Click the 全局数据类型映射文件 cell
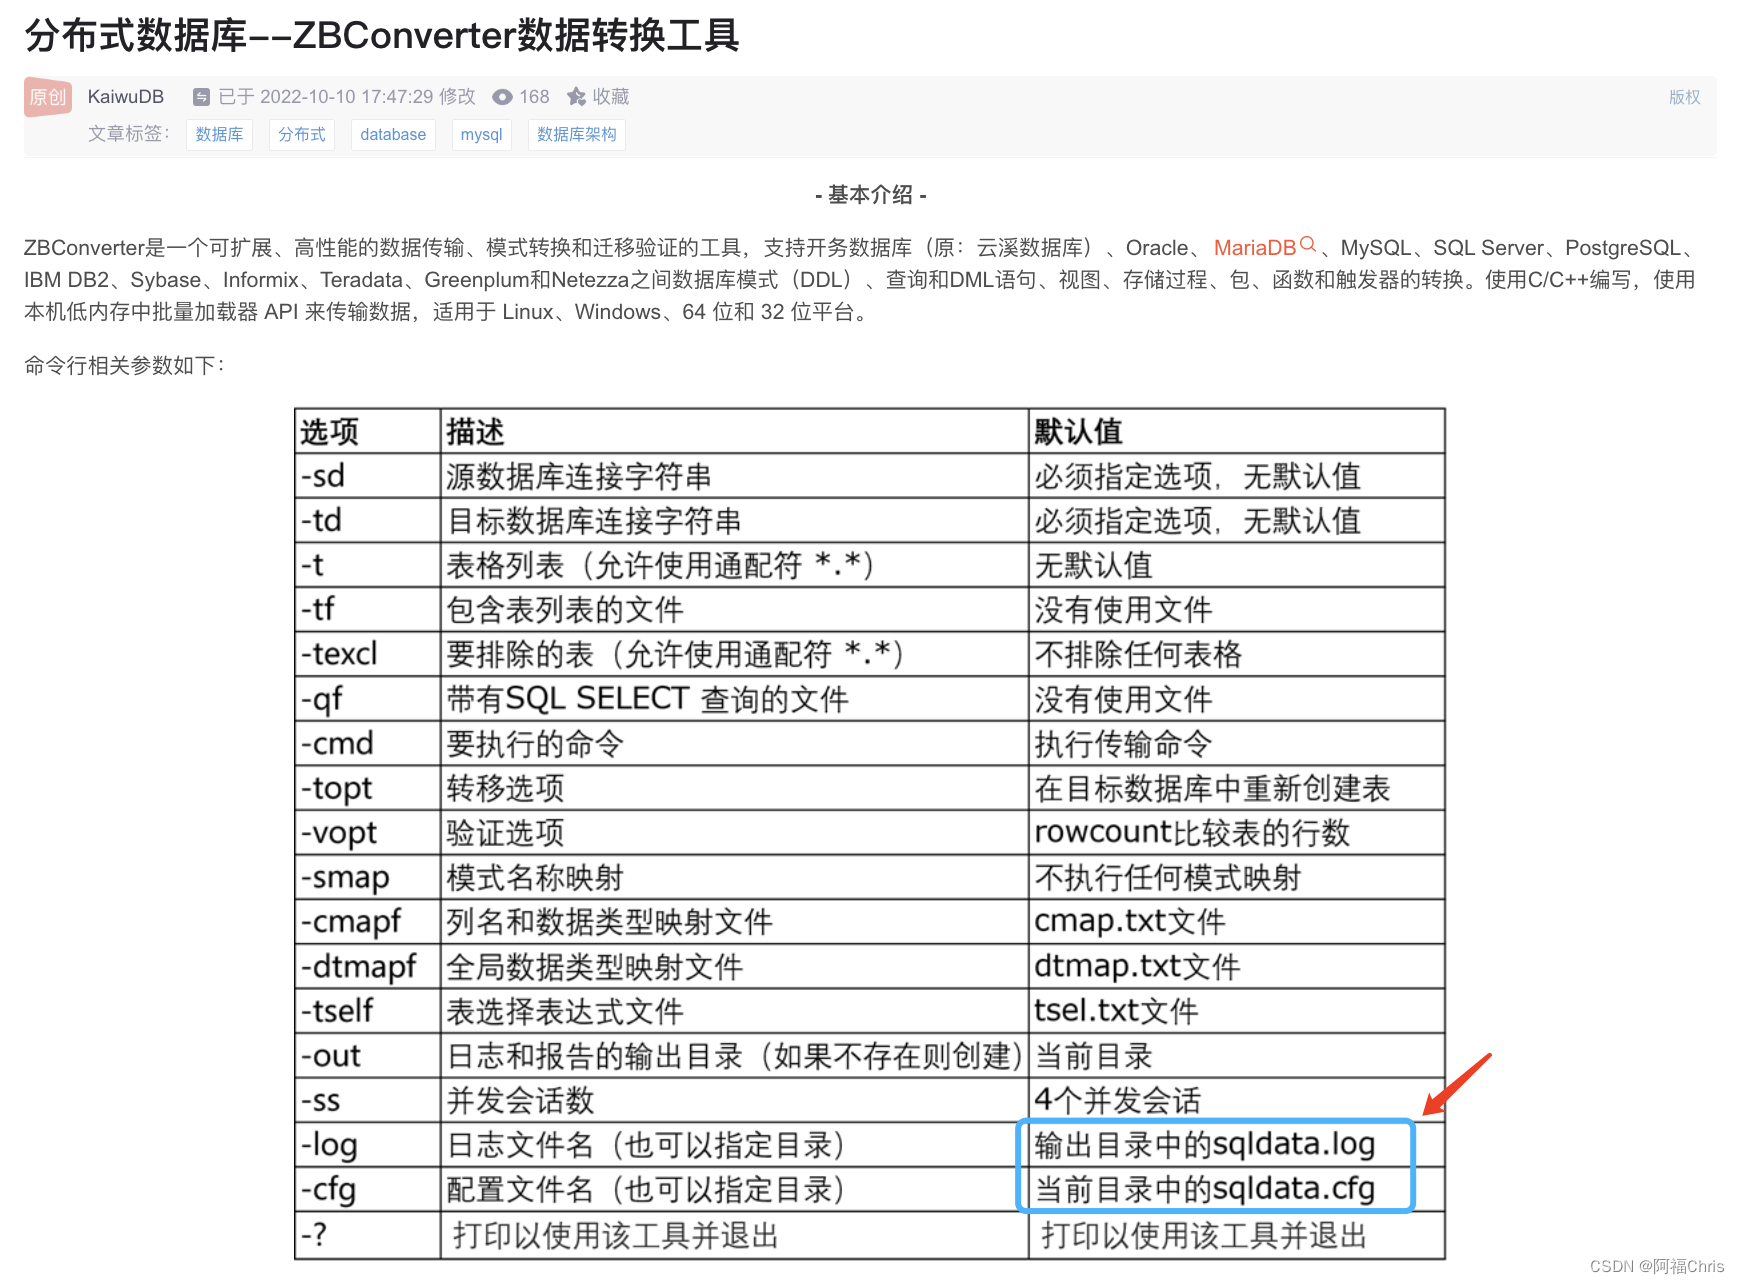Image resolution: width=1740 pixels, height=1284 pixels. 735,966
